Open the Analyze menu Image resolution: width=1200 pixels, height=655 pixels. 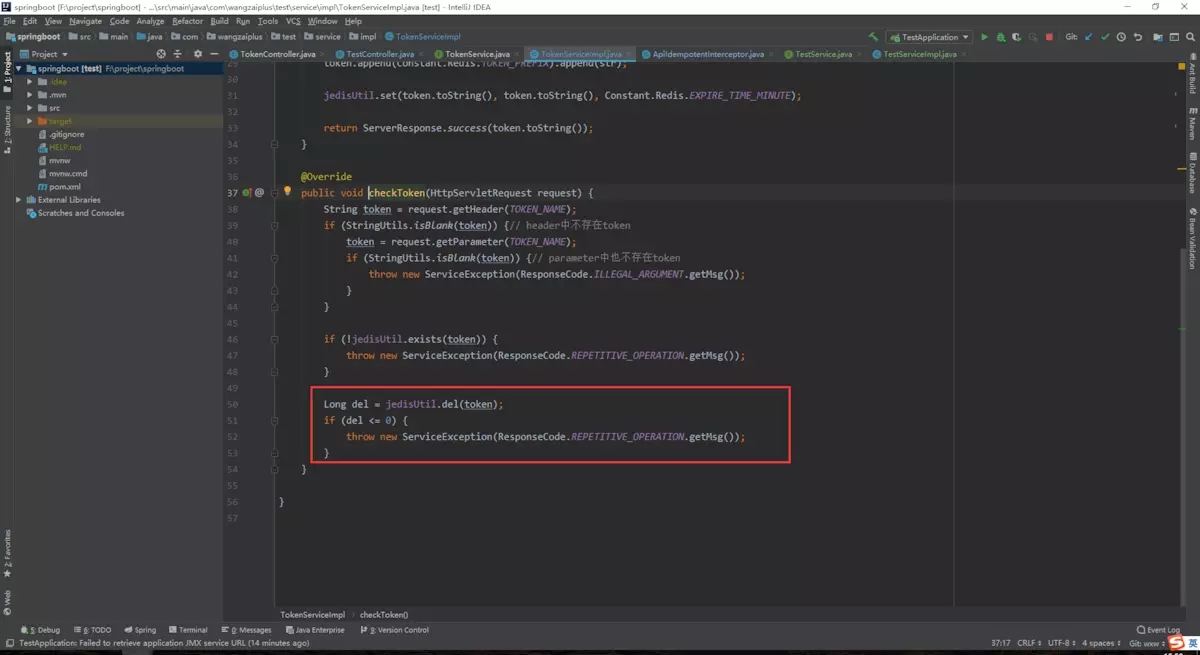tap(150, 21)
